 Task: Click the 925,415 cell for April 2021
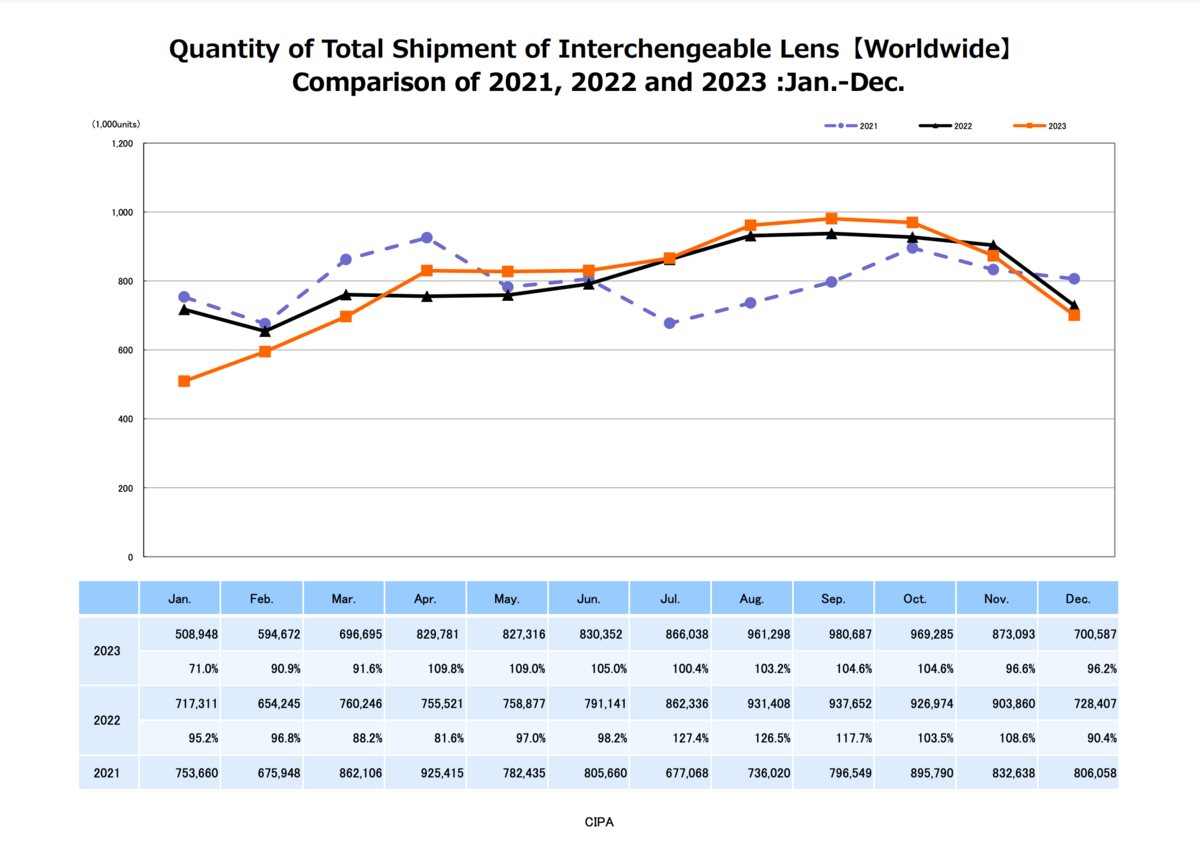425,773
